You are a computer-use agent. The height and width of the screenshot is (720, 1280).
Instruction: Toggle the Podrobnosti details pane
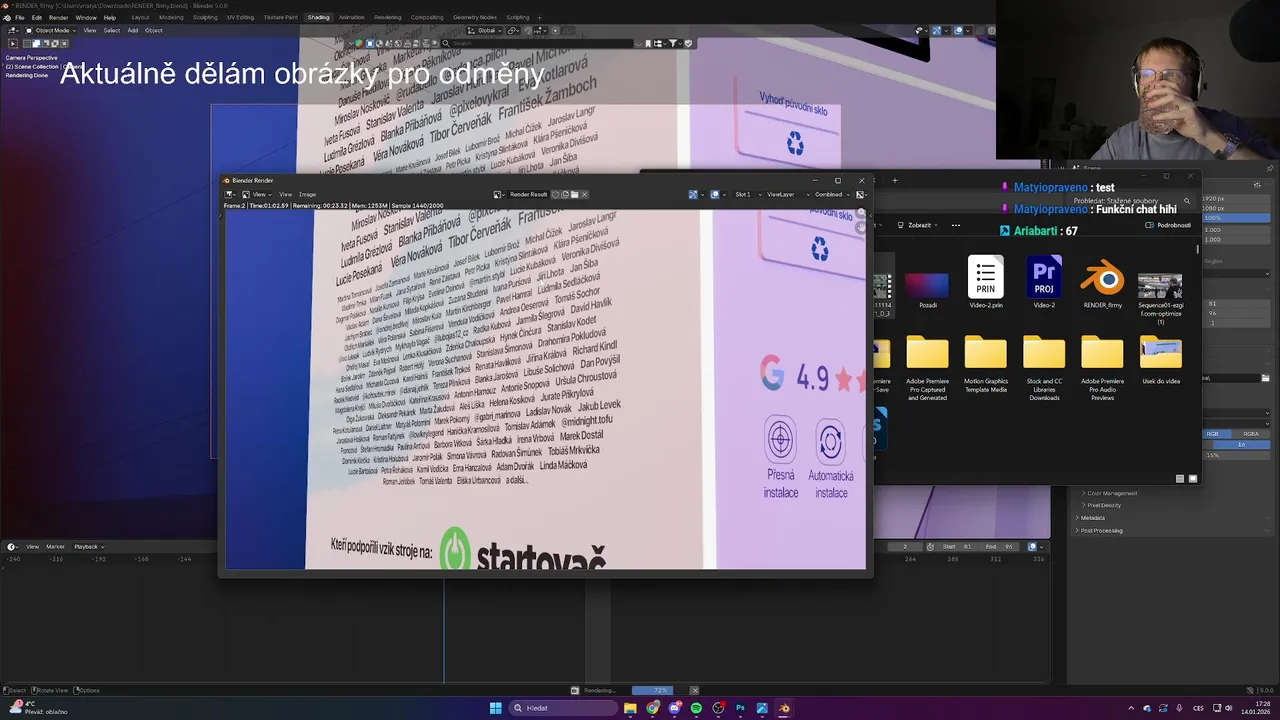1169,225
